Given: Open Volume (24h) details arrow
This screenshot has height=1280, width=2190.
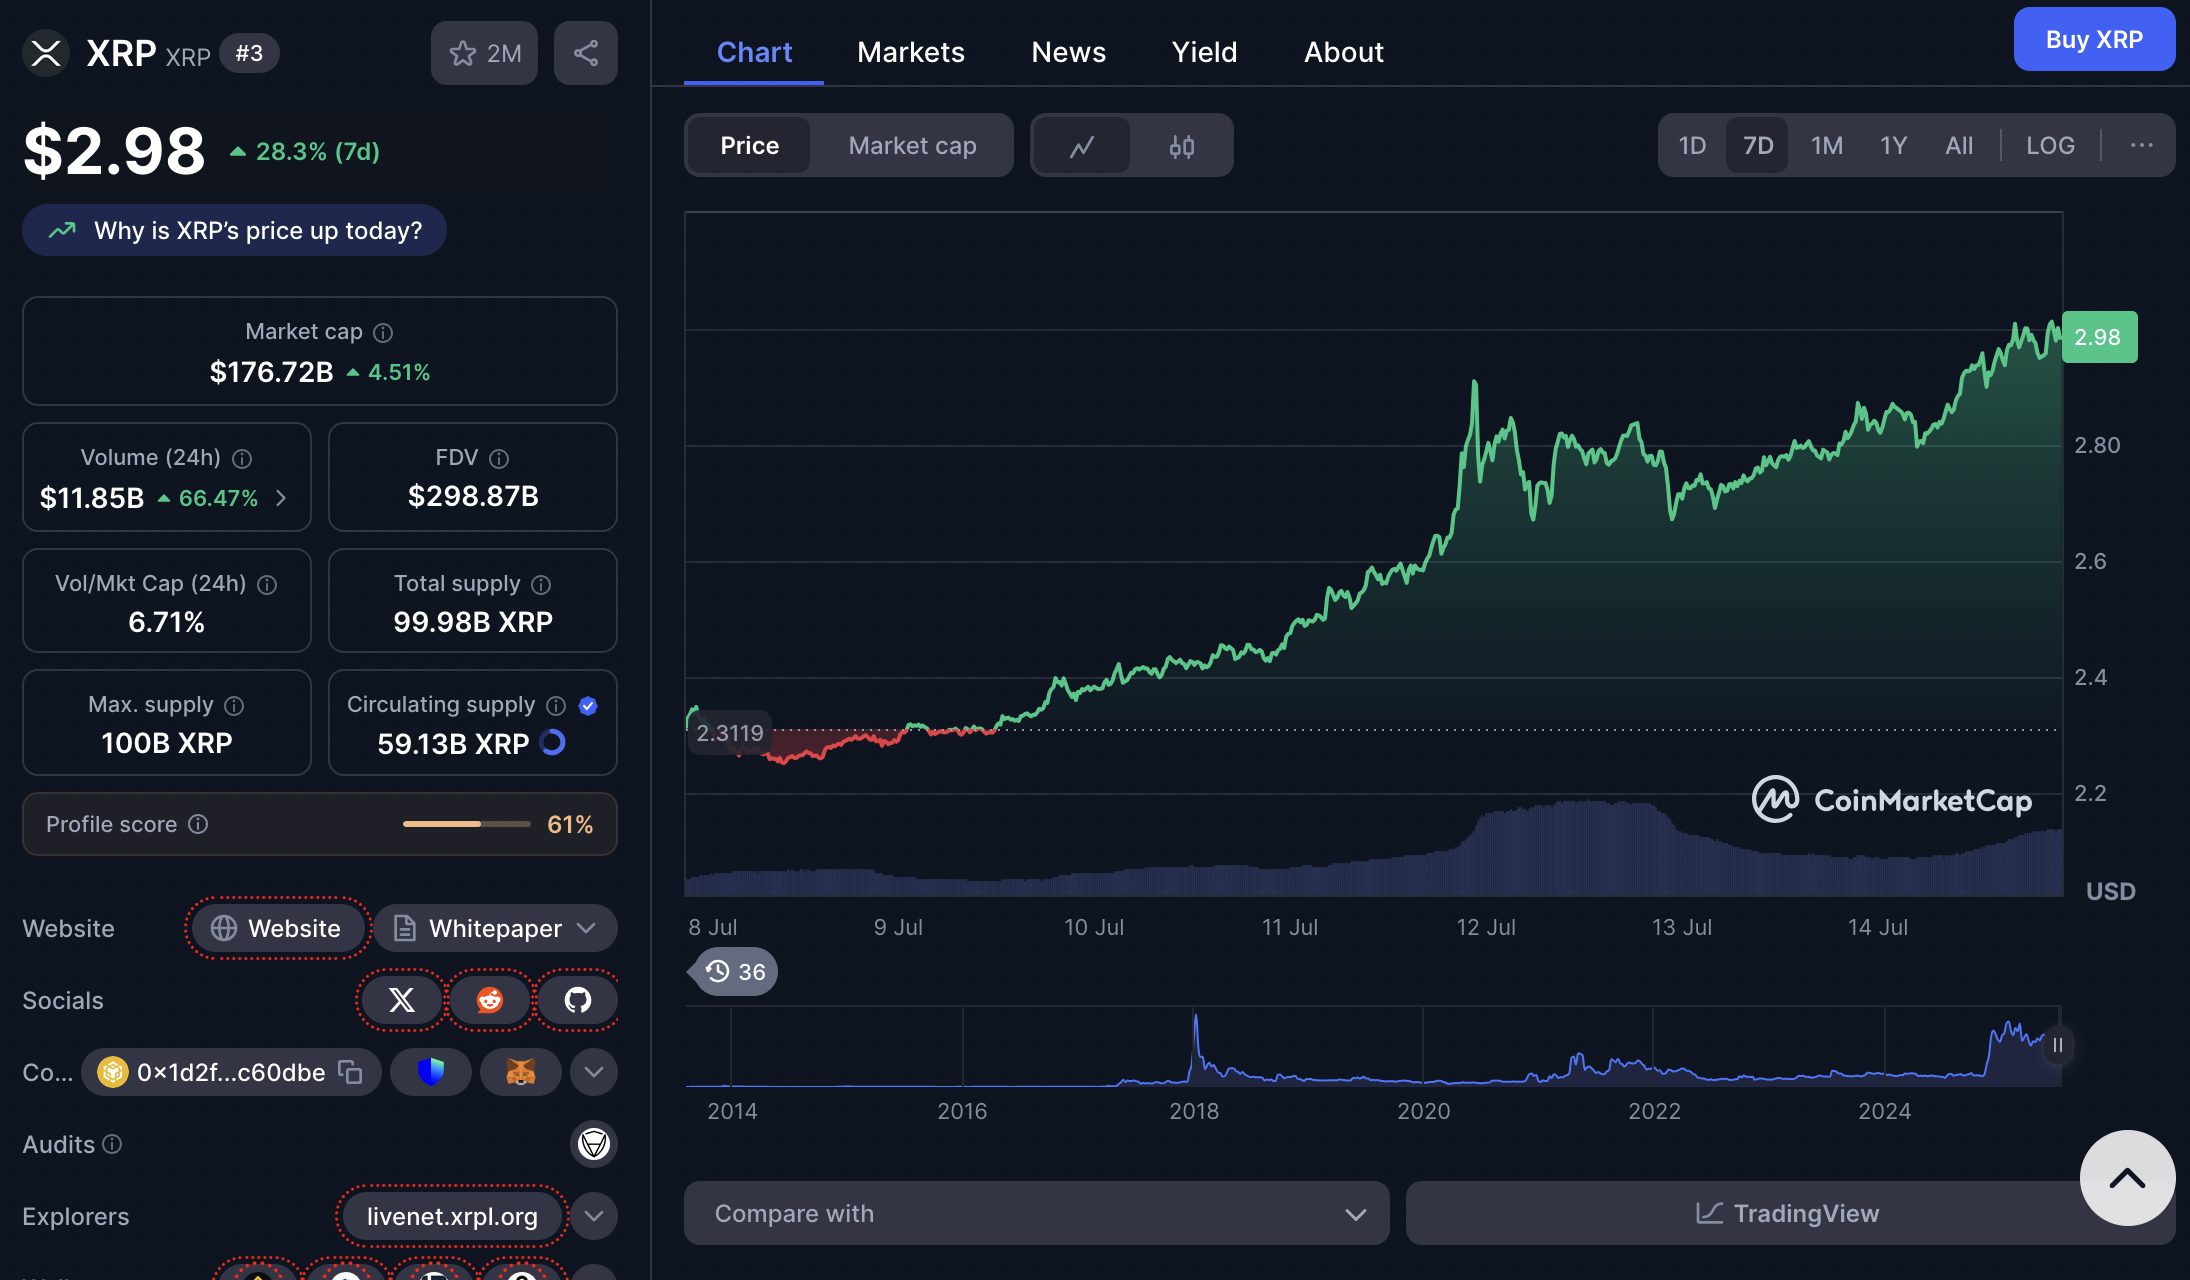Looking at the screenshot, I should [x=281, y=498].
